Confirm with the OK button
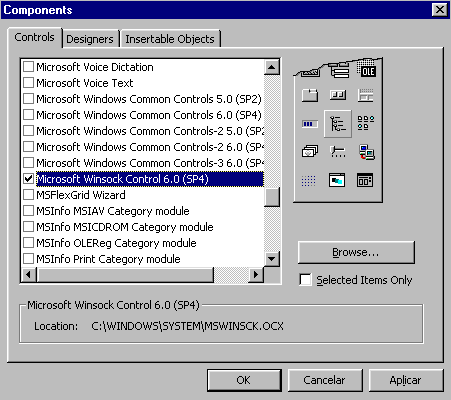This screenshot has width=451, height=400. point(244,380)
